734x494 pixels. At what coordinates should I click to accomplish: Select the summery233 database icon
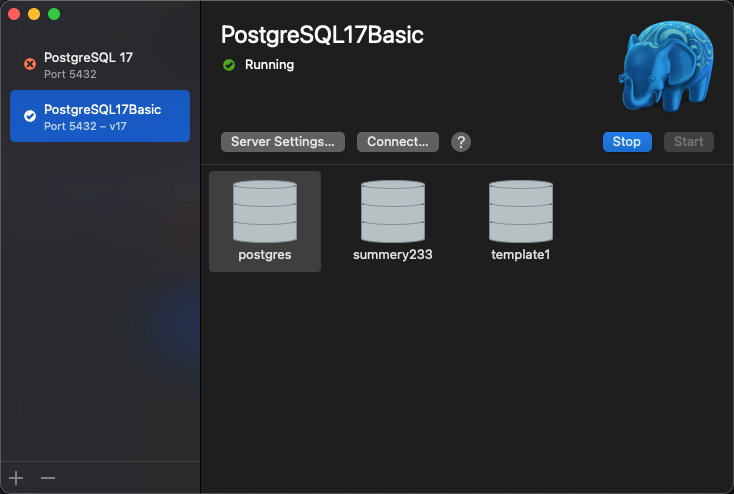tap(393, 212)
